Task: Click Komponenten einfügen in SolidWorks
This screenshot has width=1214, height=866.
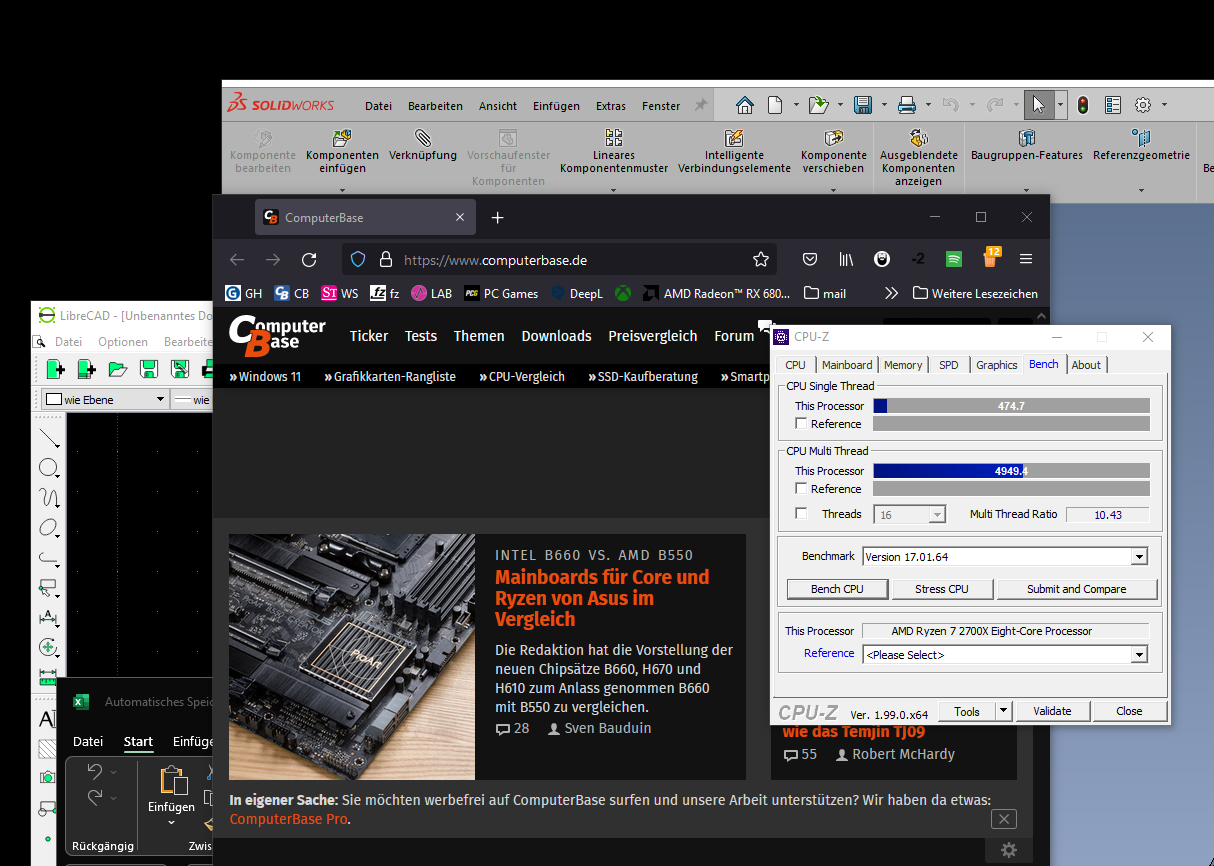Action: pyautogui.click(x=342, y=151)
